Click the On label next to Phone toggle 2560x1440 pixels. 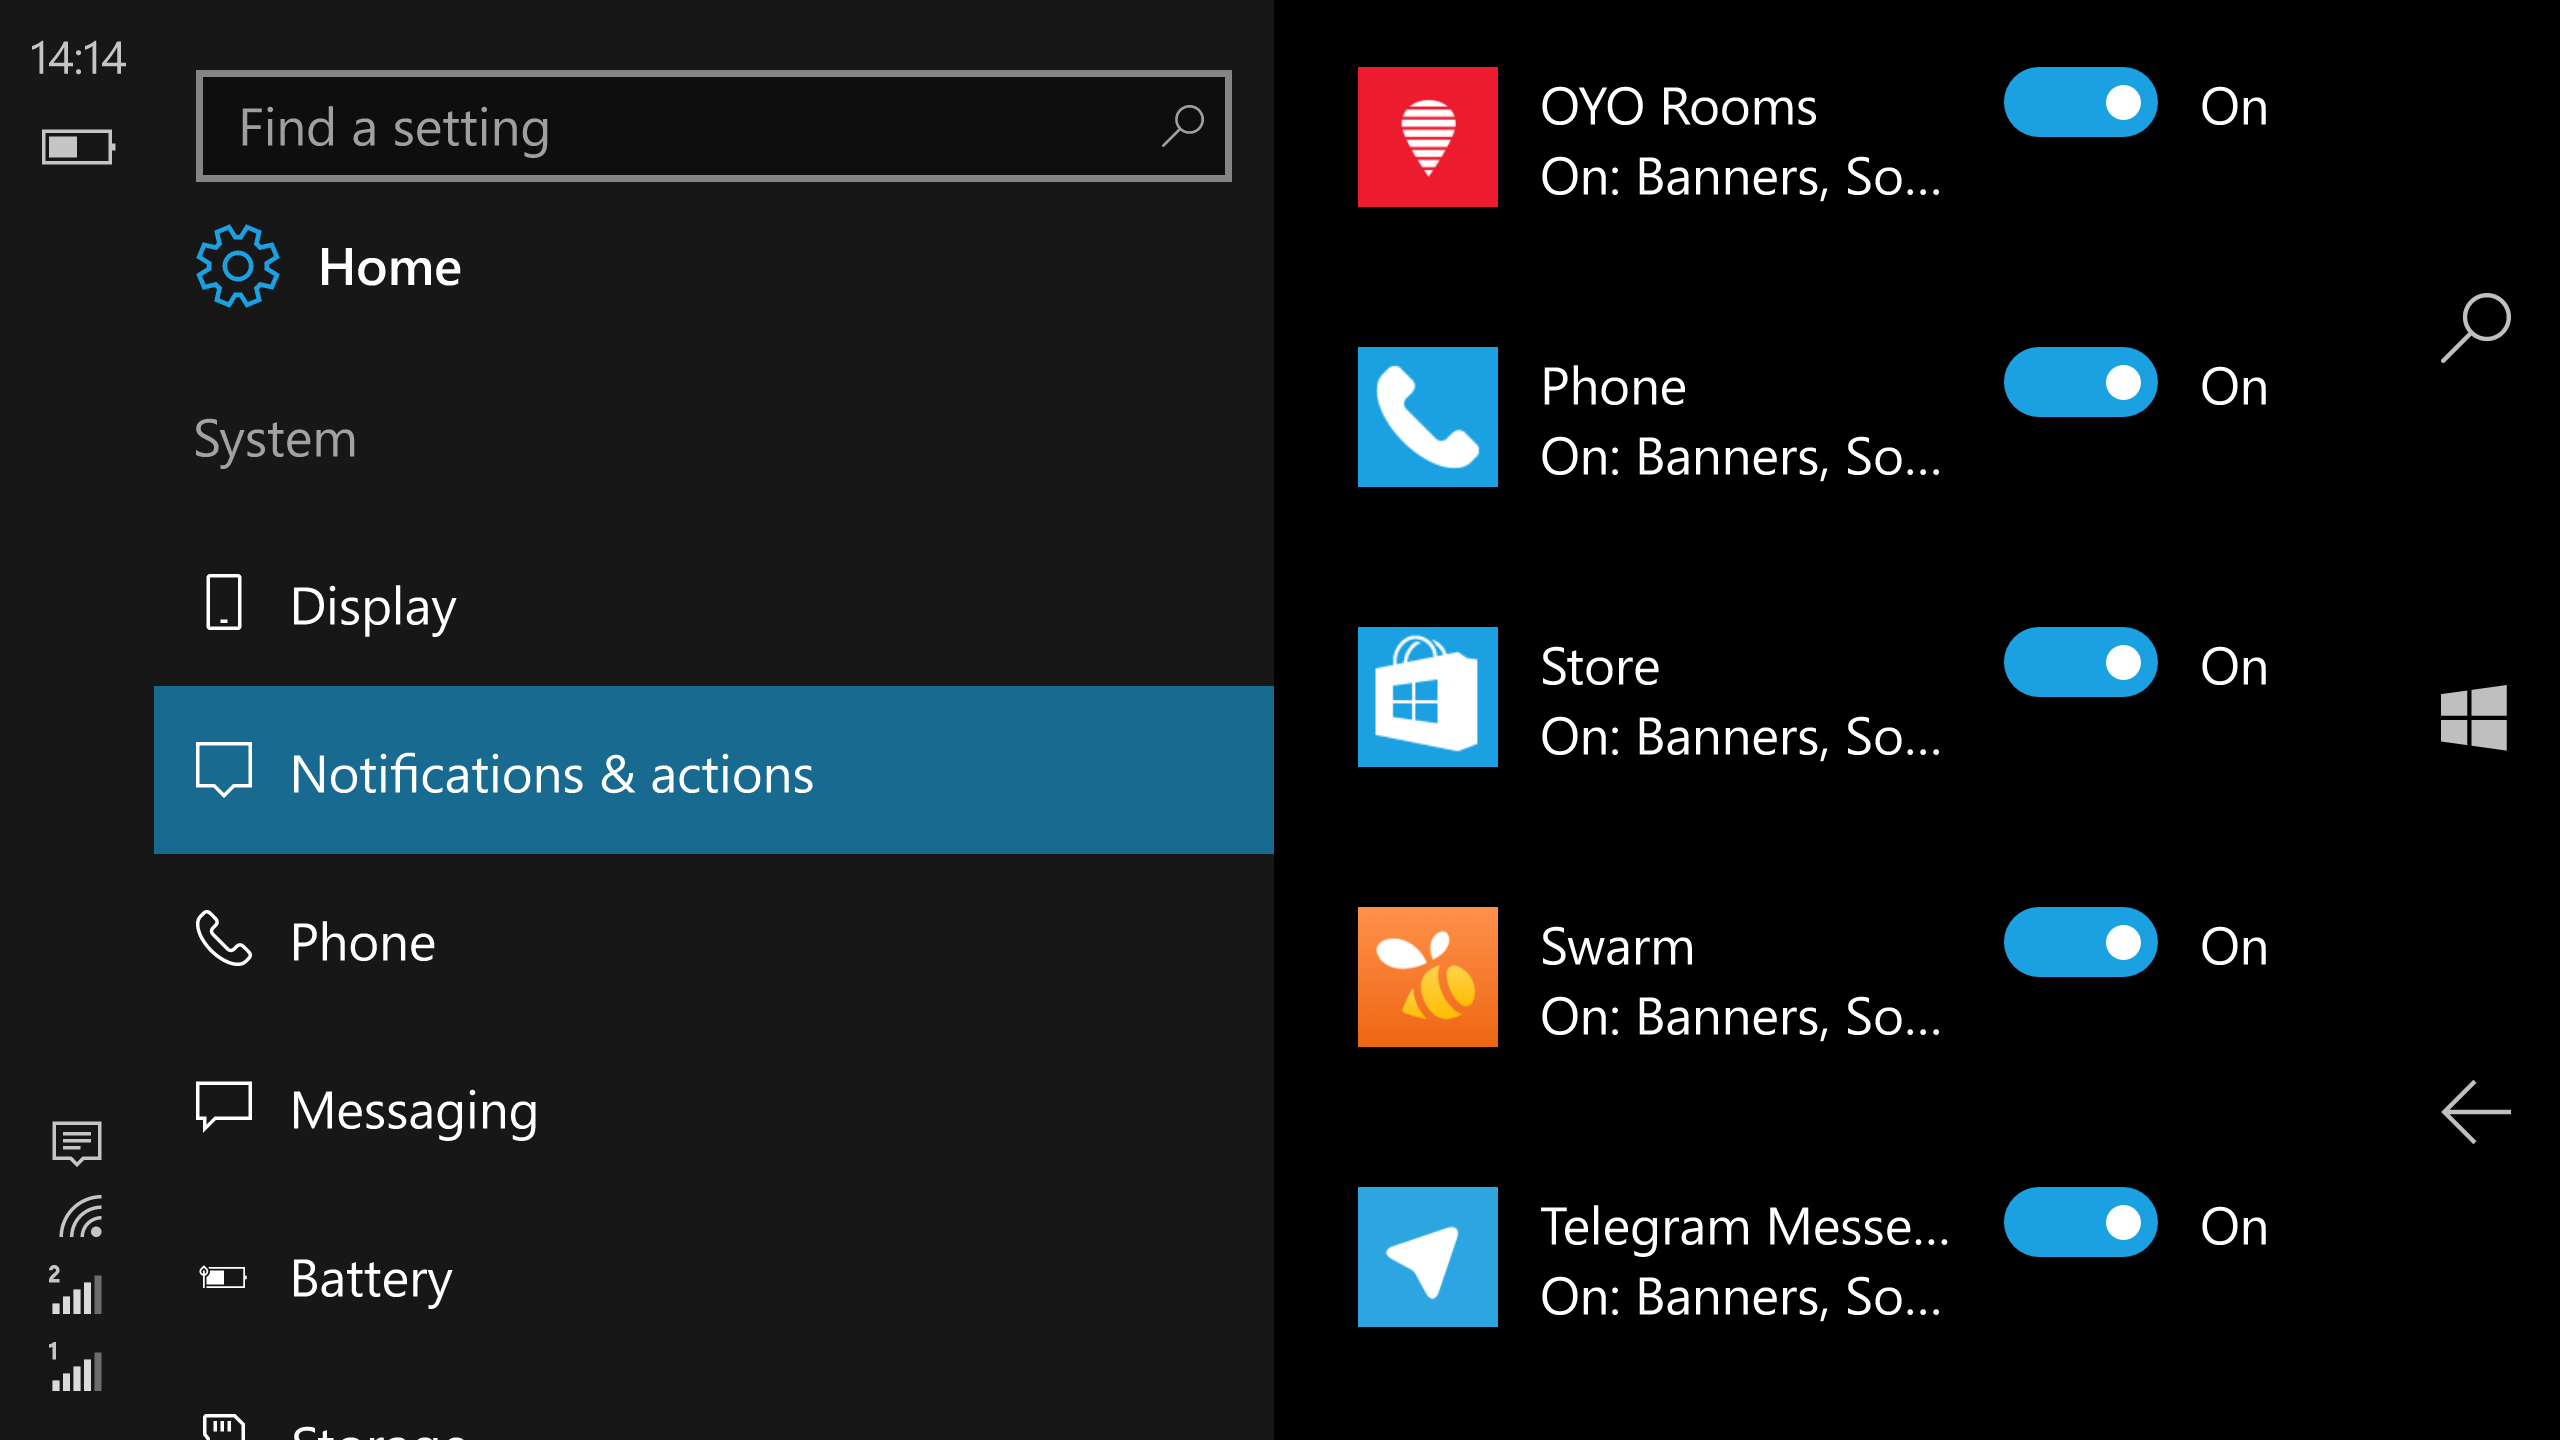tap(2234, 386)
